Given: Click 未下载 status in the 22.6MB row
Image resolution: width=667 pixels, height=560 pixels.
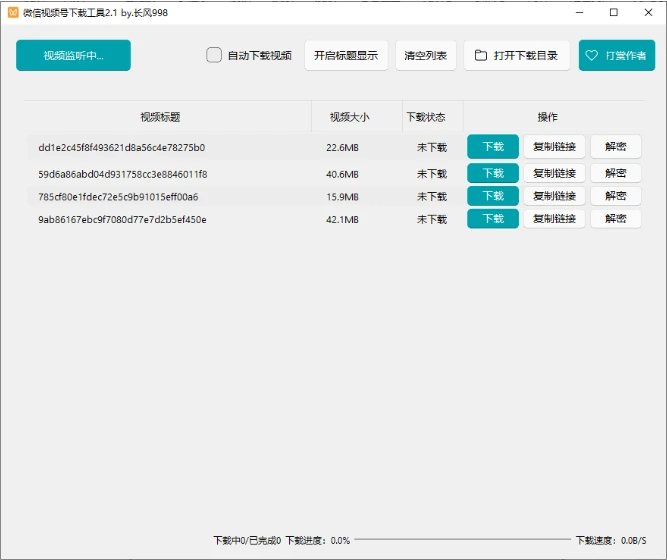Looking at the screenshot, I should click(432, 148).
